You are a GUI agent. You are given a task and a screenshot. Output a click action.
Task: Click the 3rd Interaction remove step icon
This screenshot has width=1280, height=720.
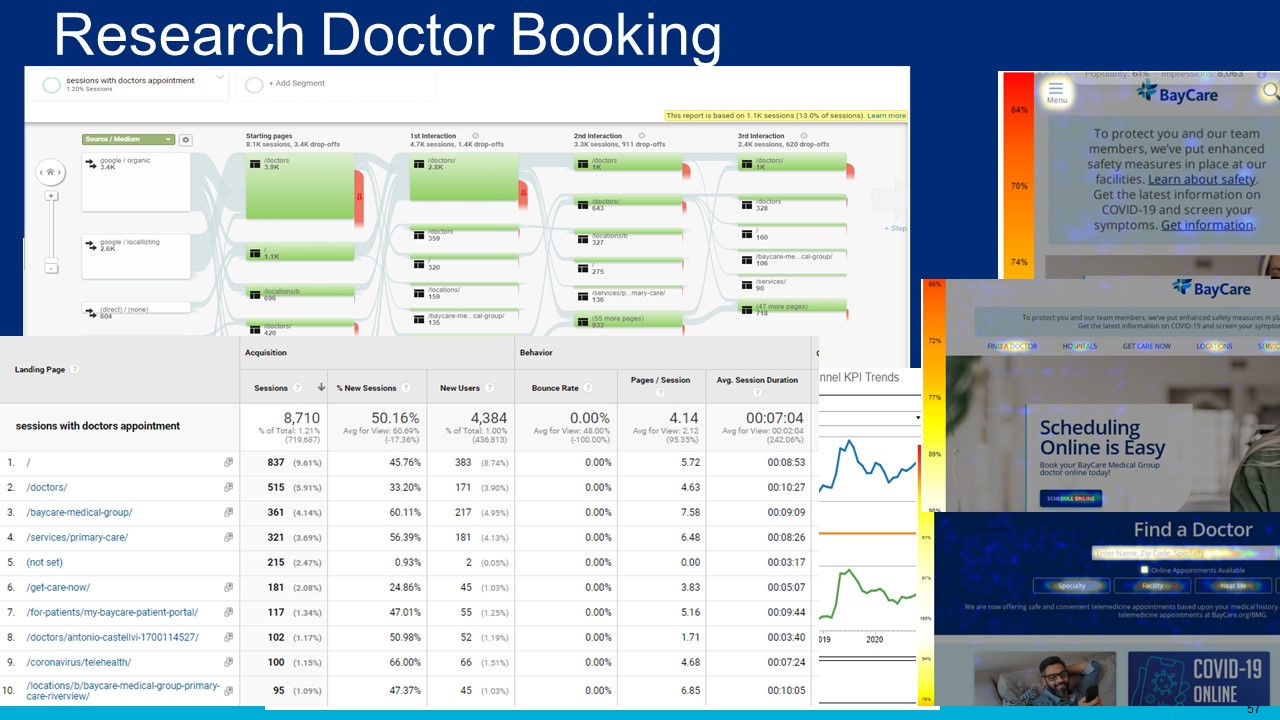803,136
